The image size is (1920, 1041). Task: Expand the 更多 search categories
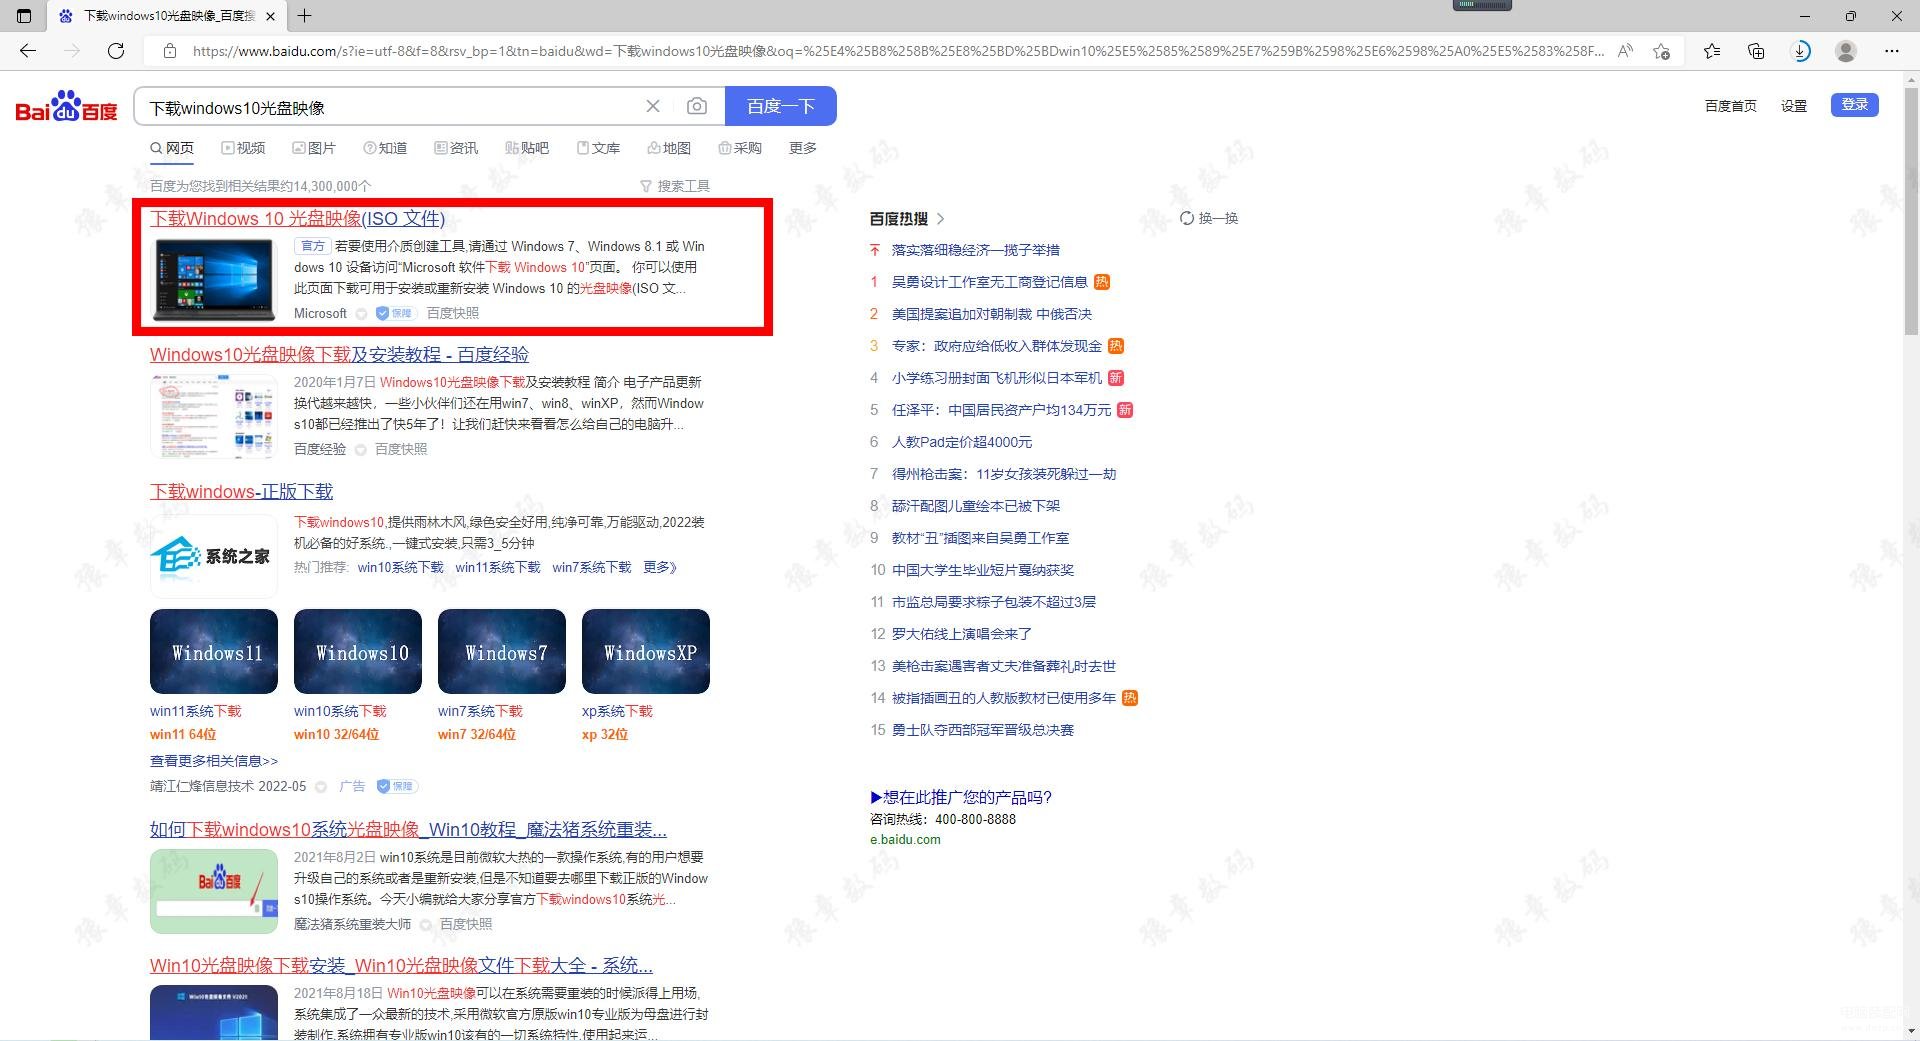(x=802, y=148)
